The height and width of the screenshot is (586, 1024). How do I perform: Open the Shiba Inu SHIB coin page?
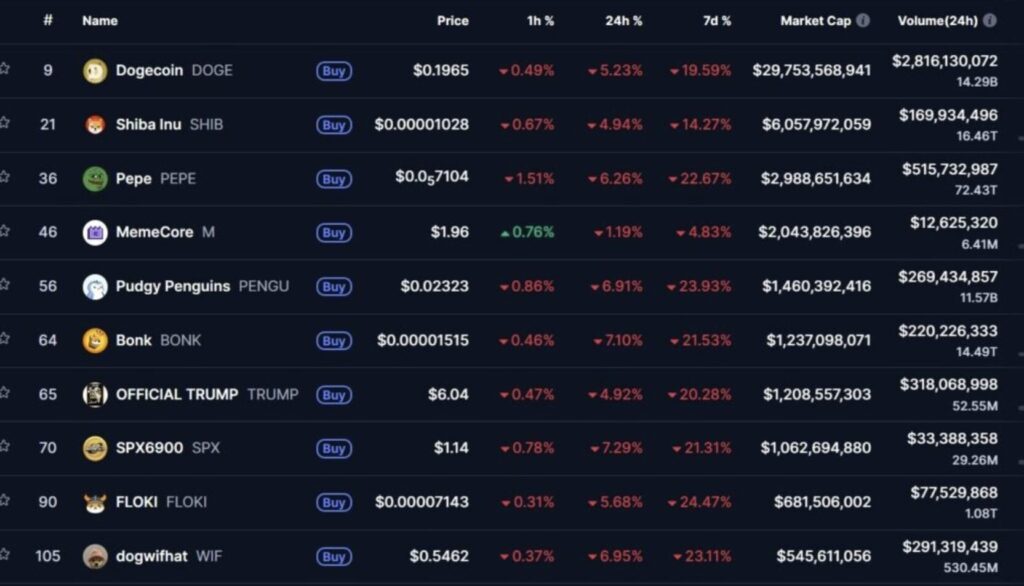(152, 125)
